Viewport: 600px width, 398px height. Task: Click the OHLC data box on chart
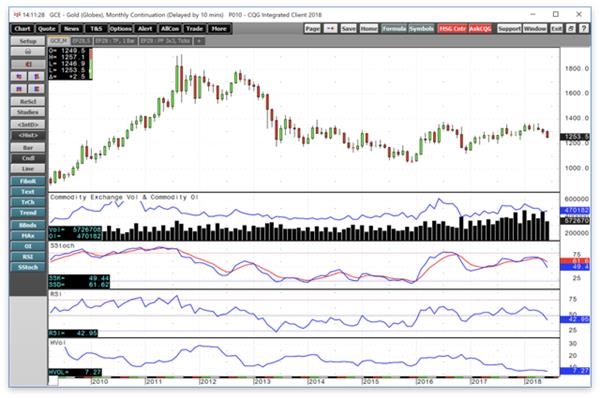click(70, 64)
